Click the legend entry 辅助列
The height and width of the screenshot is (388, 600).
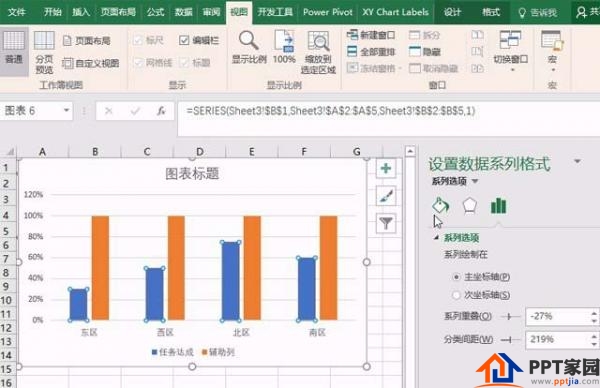coord(218,352)
